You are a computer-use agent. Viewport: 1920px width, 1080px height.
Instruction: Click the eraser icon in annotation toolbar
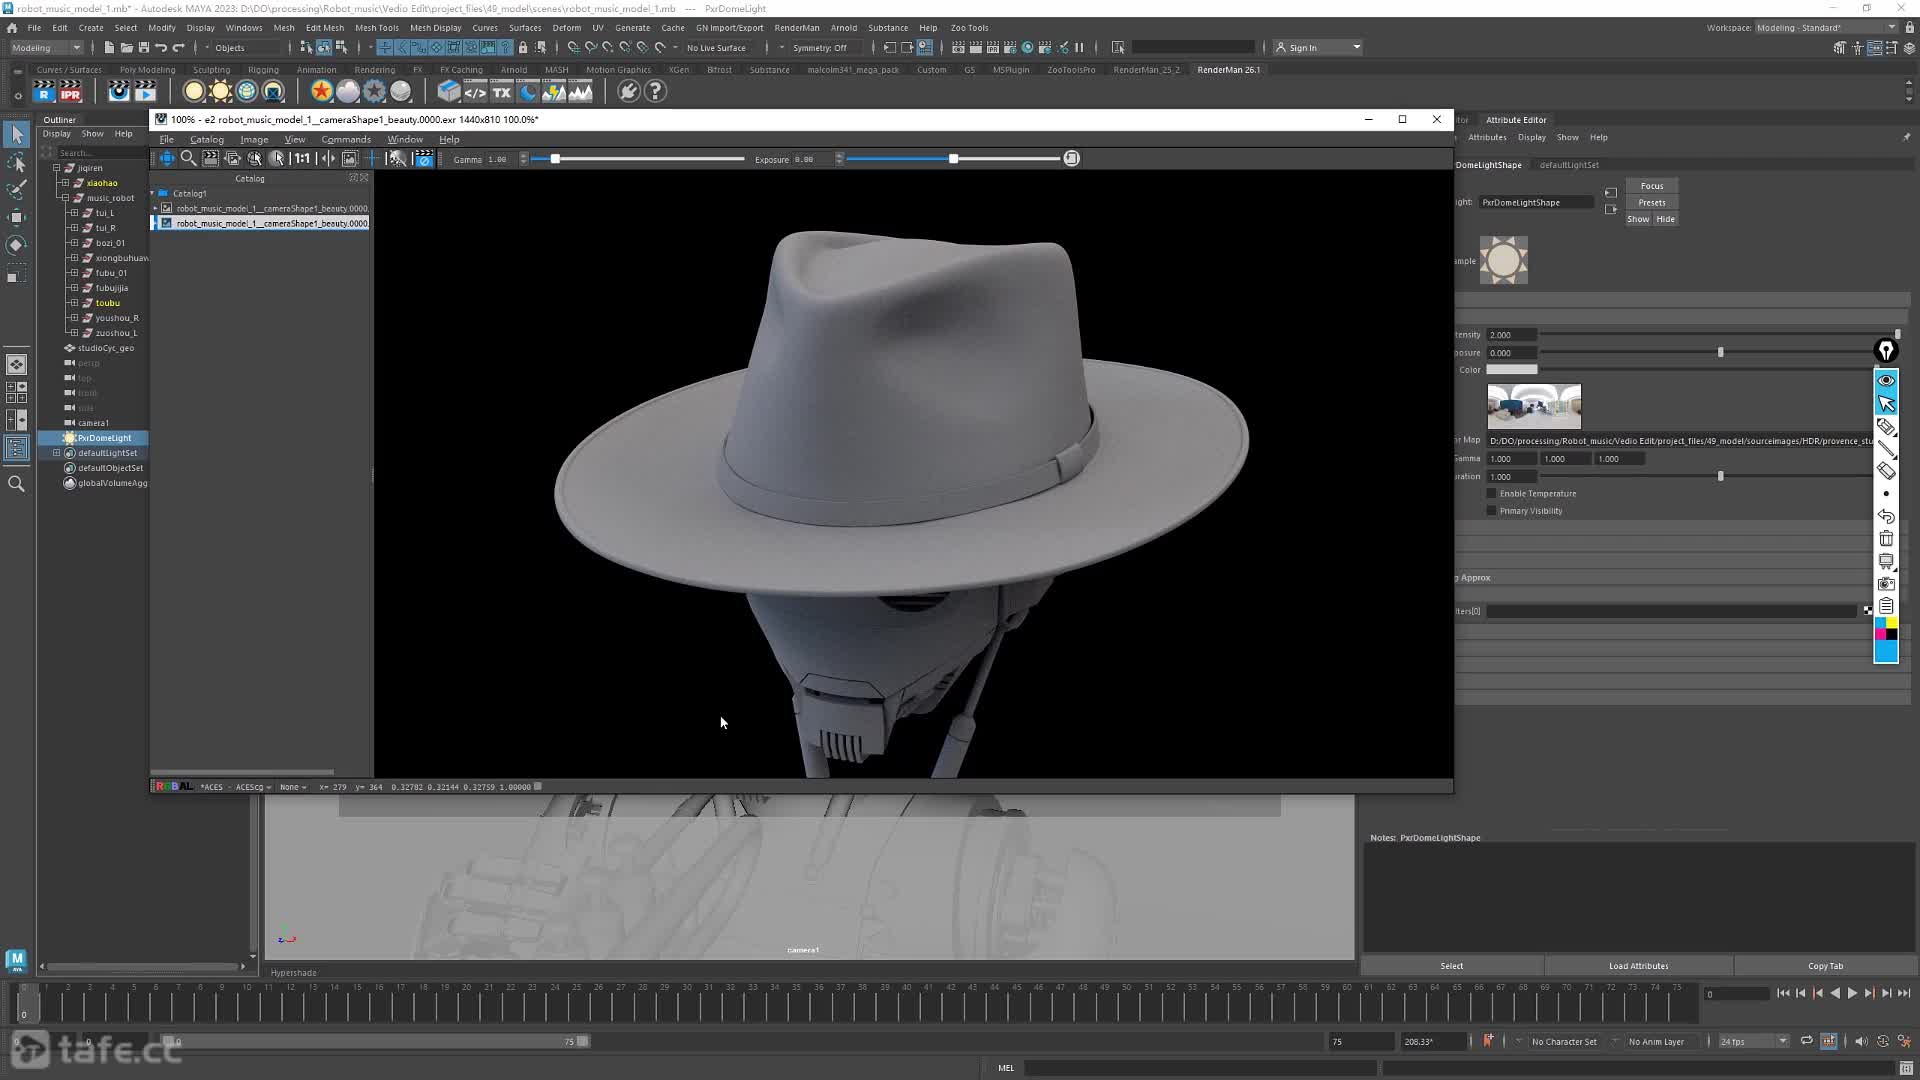coord(1886,471)
